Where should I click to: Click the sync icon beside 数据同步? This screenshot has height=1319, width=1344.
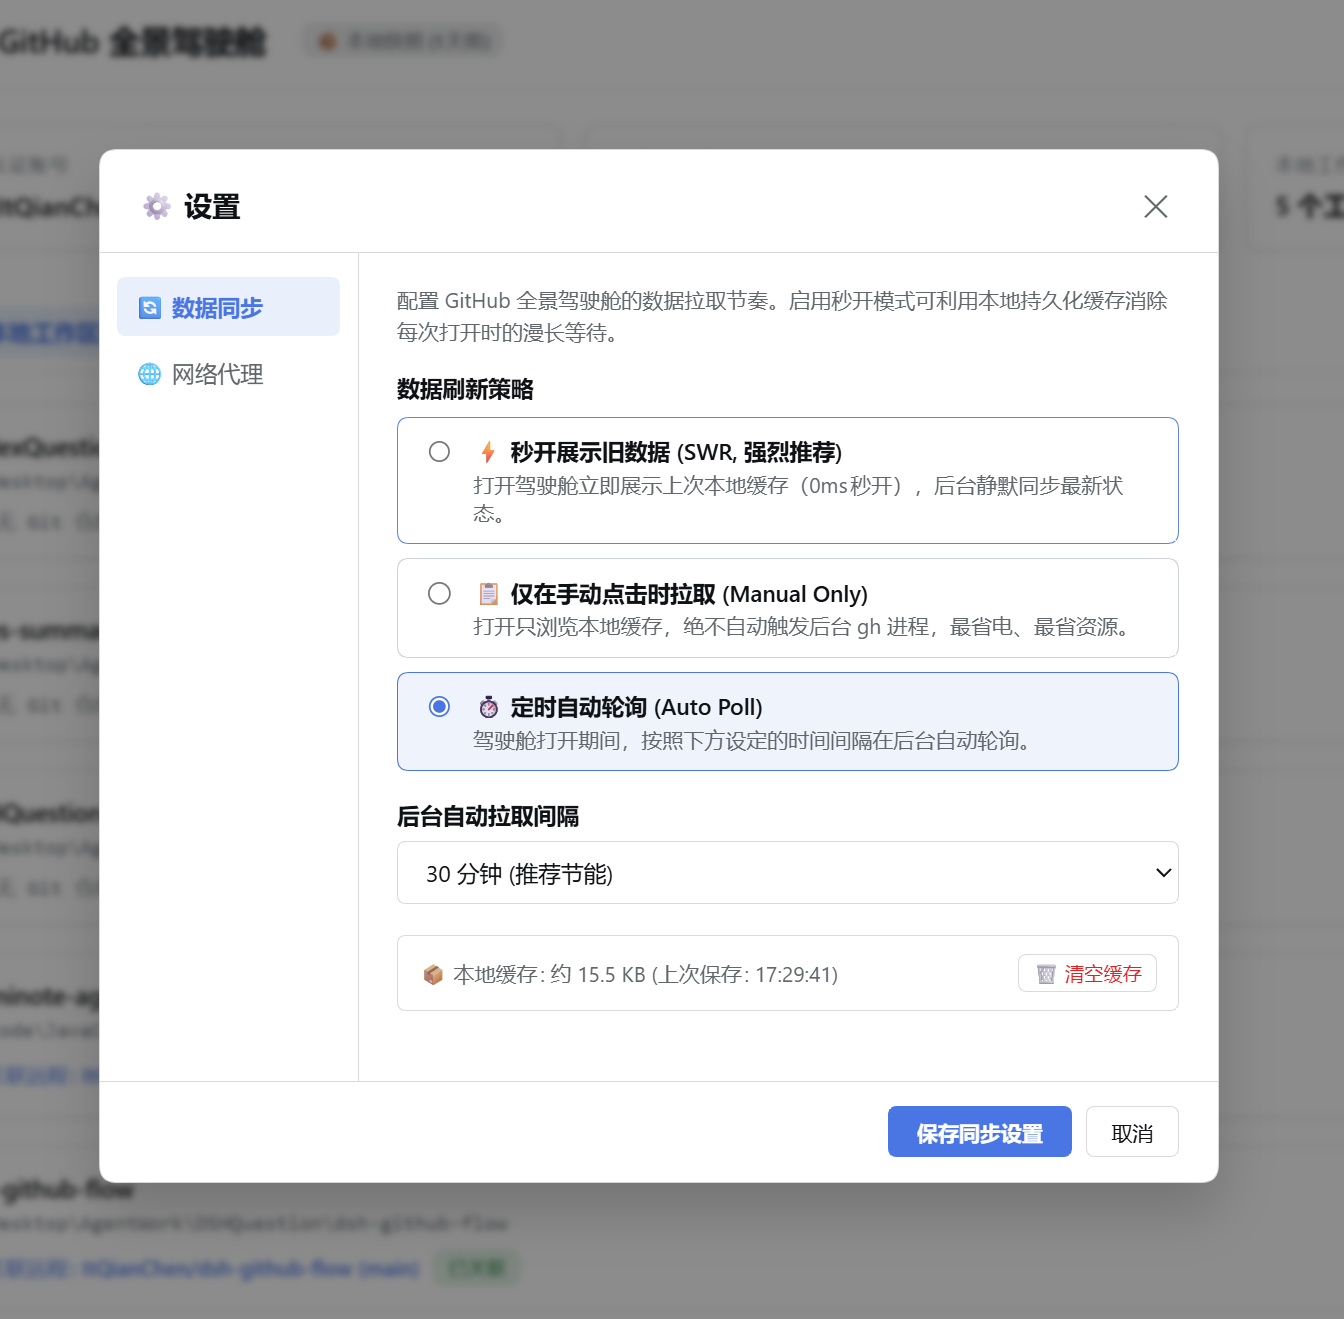[x=149, y=307]
